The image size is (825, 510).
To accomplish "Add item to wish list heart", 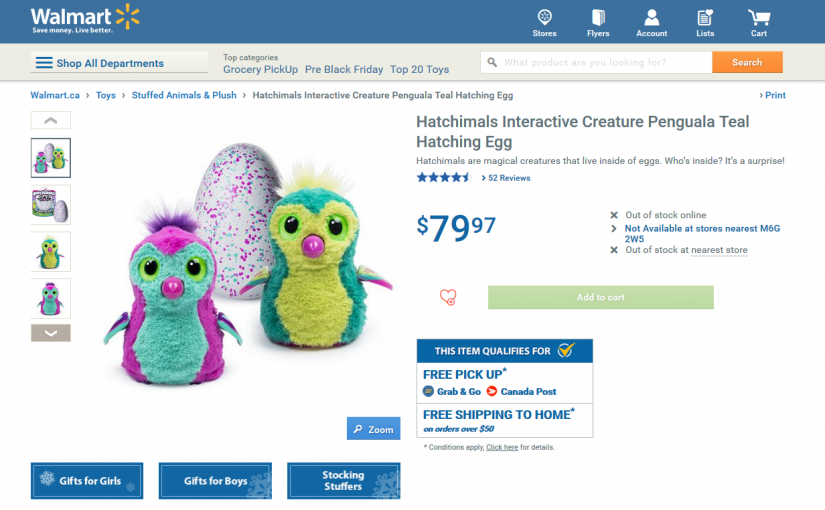I will point(448,297).
